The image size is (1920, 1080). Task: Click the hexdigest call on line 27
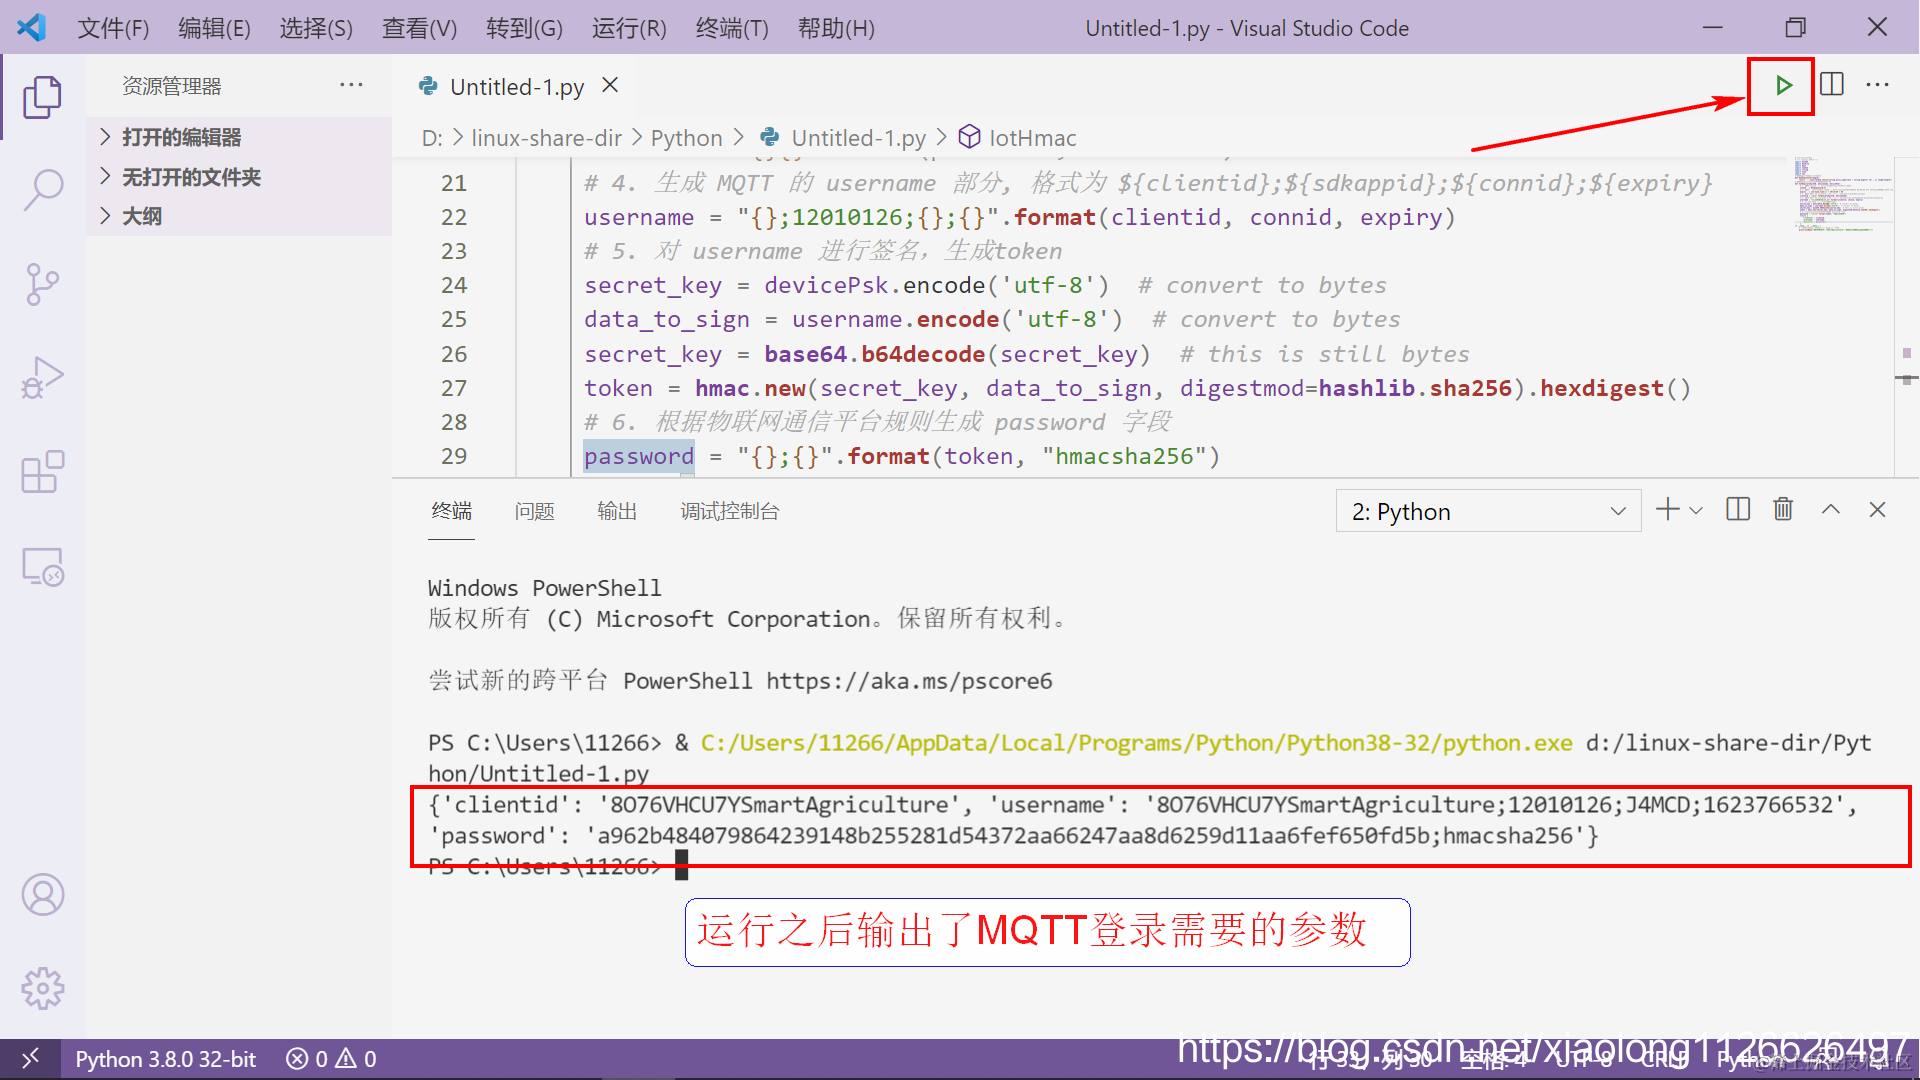(1601, 388)
